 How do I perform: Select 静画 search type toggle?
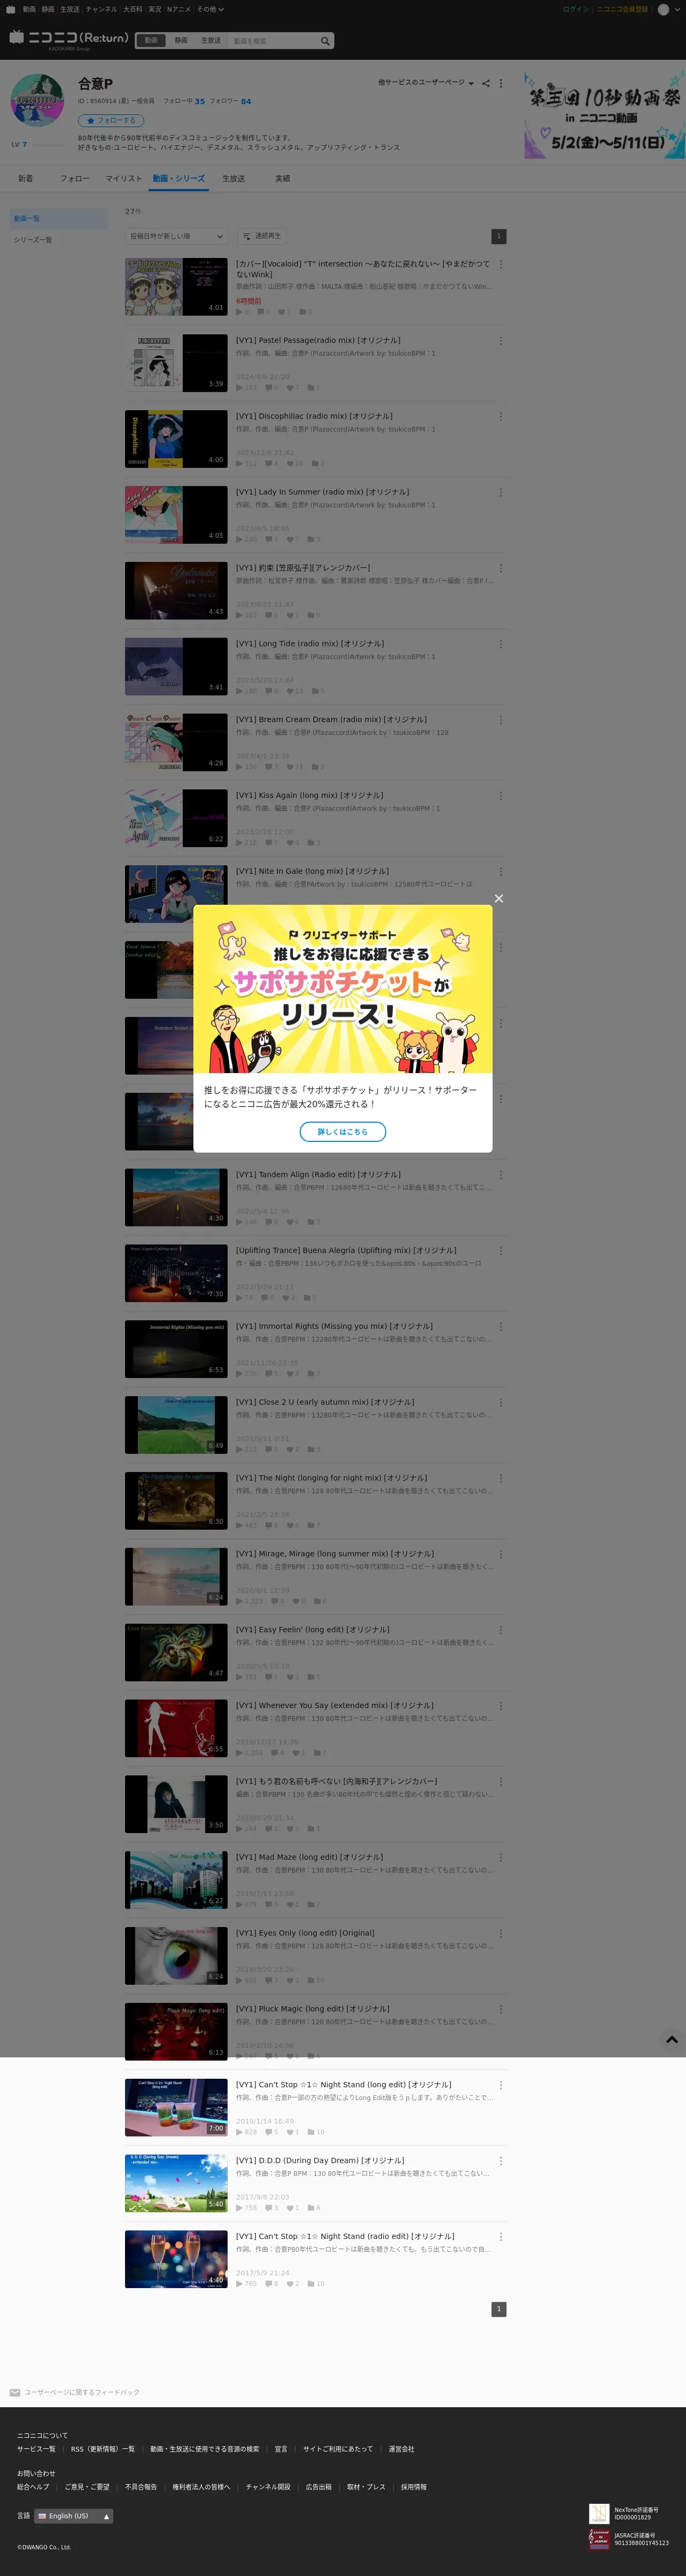click(181, 41)
